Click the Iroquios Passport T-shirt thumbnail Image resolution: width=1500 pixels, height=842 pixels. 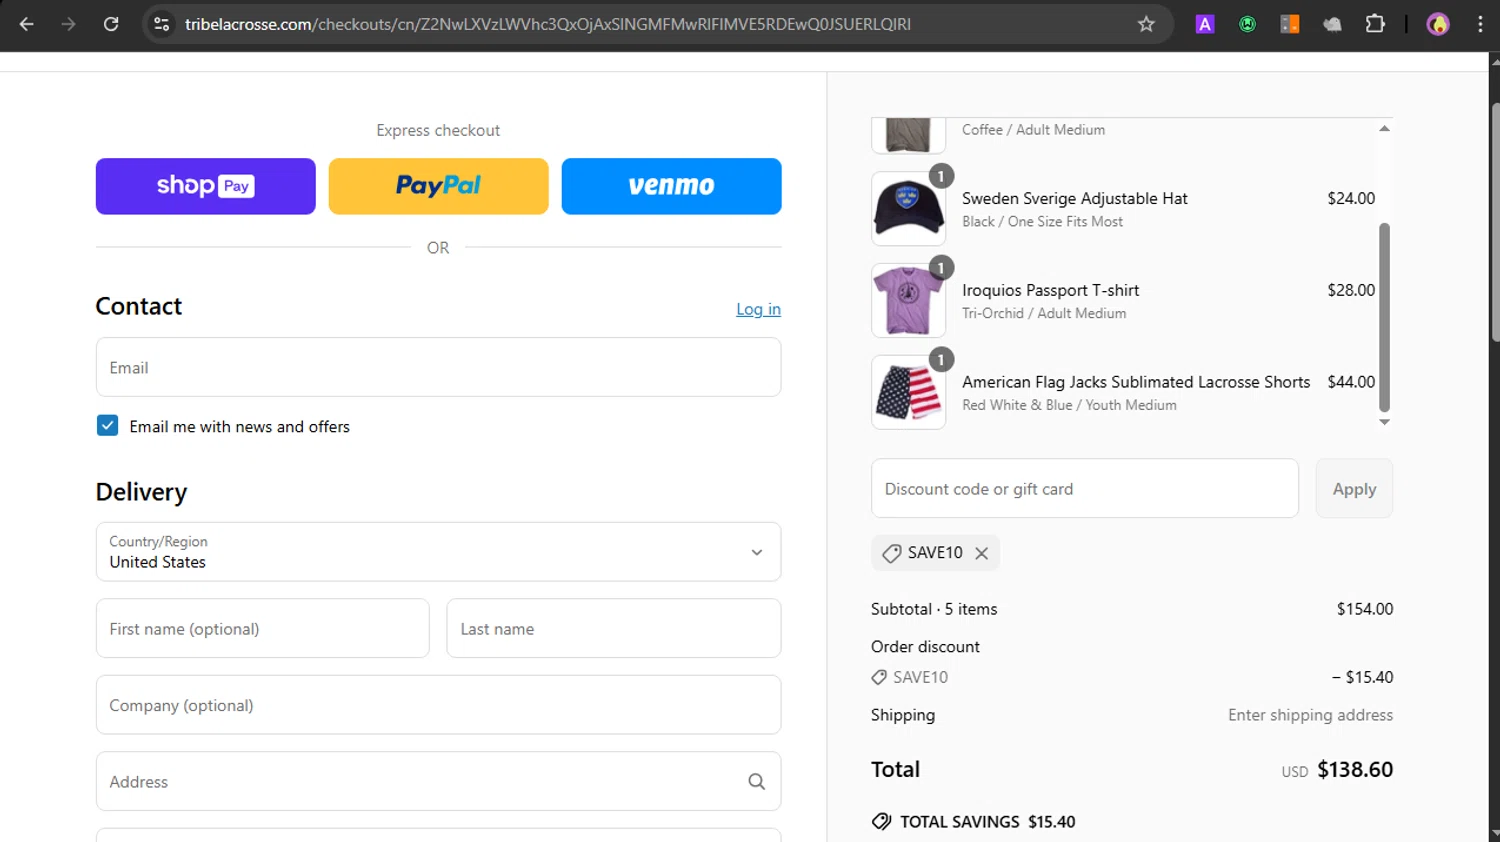coord(908,301)
